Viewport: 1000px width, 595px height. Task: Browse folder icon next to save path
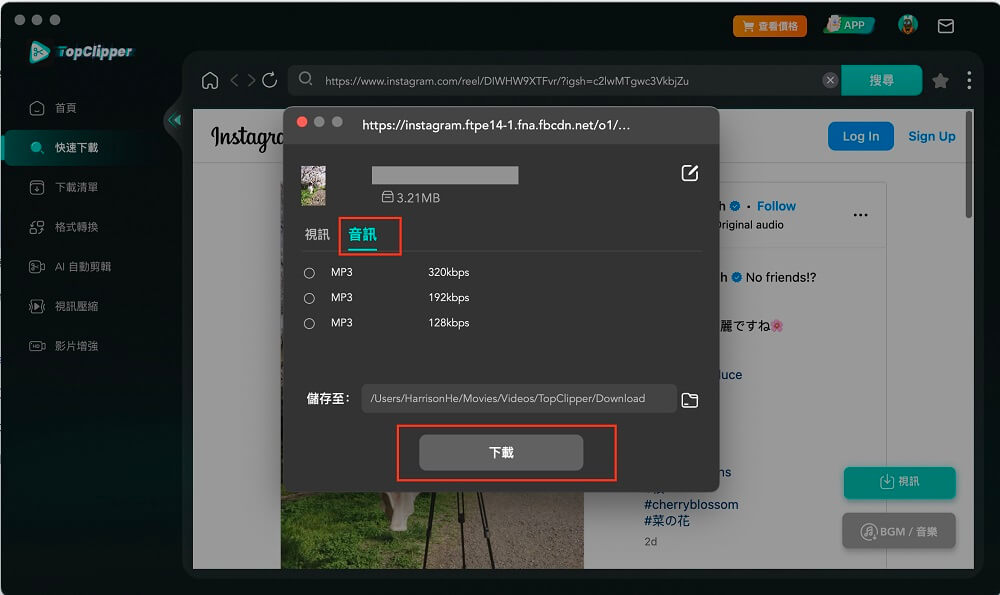[689, 400]
